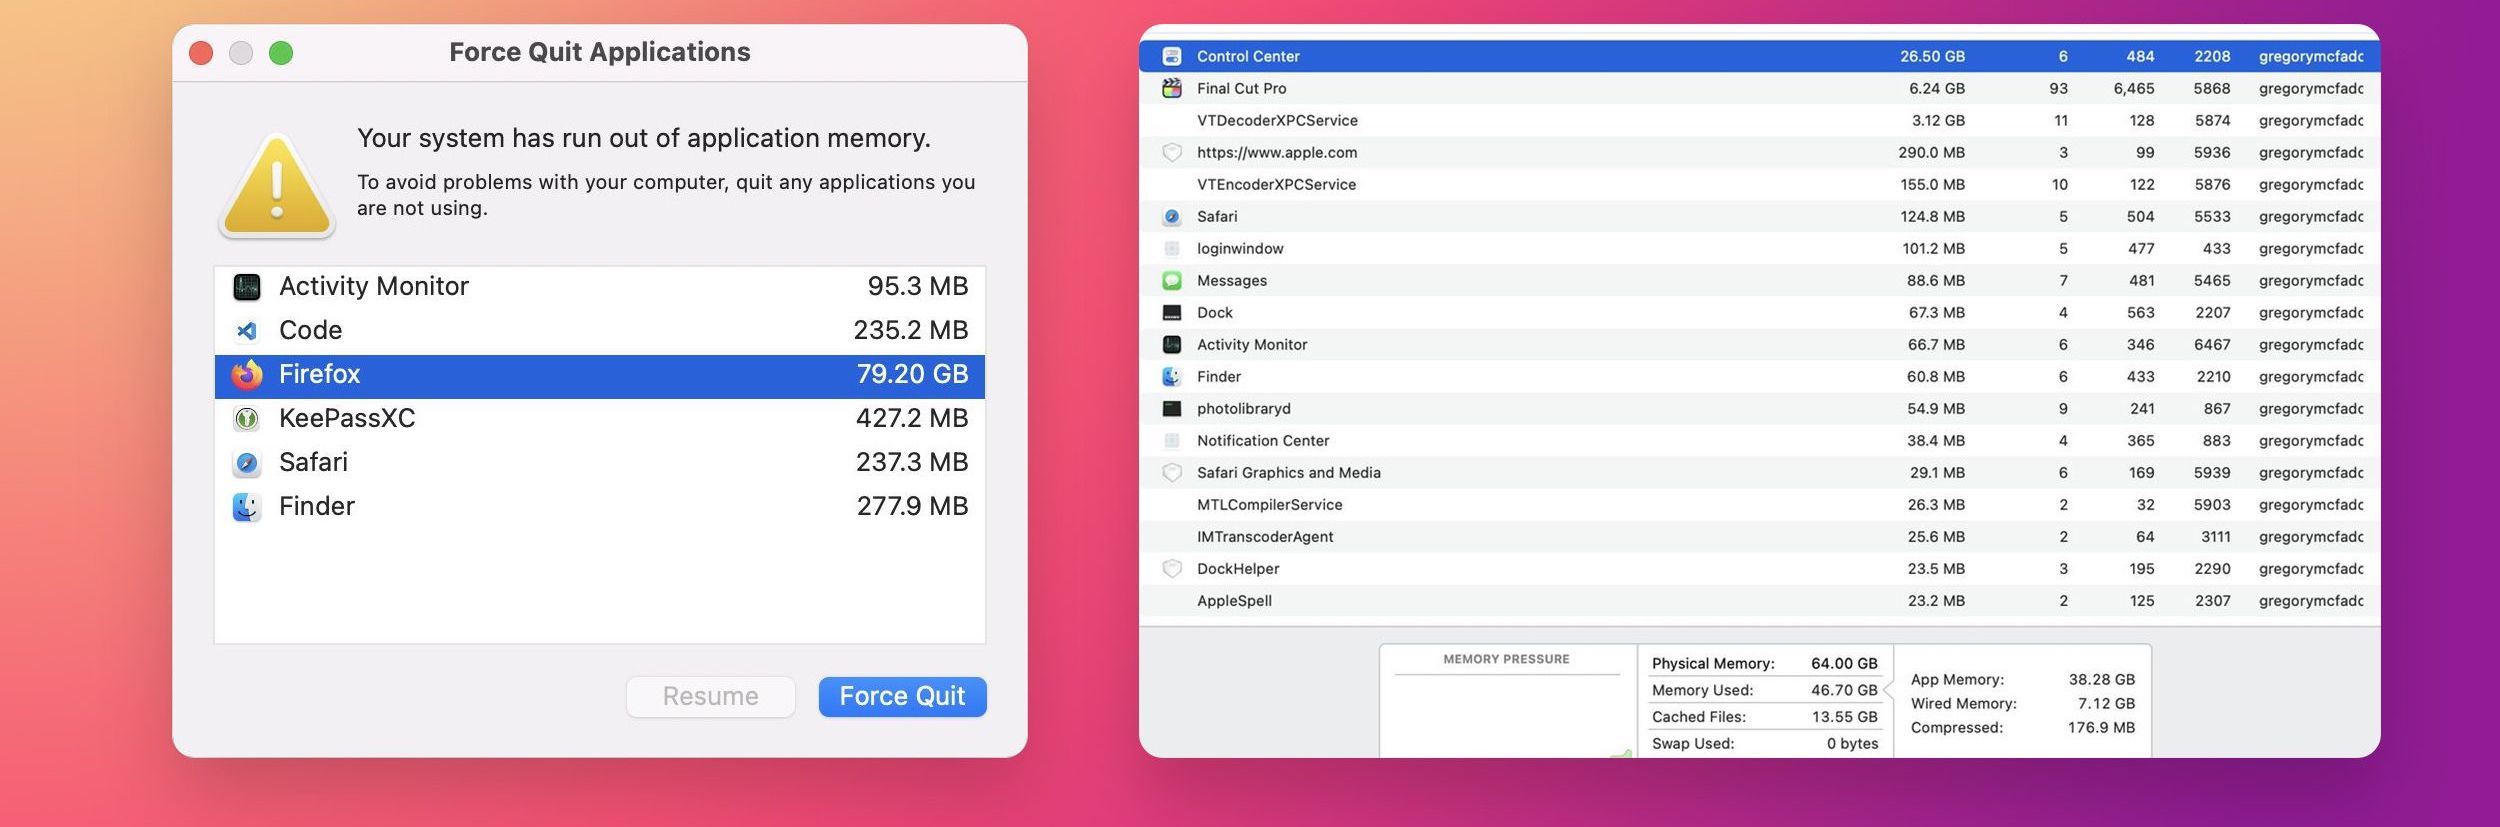Click the photolibraryd process icon
This screenshot has height=827, width=2500.
(1172, 409)
